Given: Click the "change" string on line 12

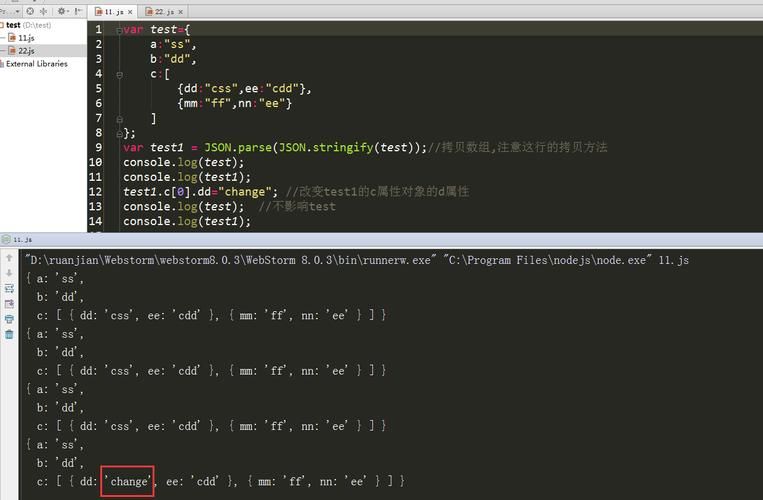Looking at the screenshot, I should pyautogui.click(x=244, y=192).
